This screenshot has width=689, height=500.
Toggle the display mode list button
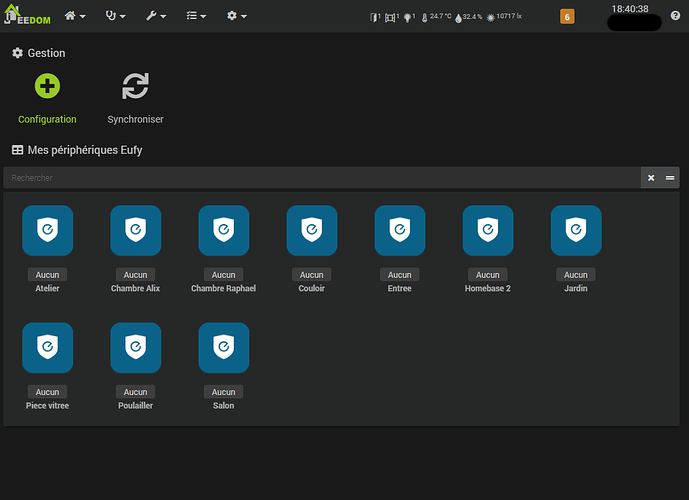(670, 178)
